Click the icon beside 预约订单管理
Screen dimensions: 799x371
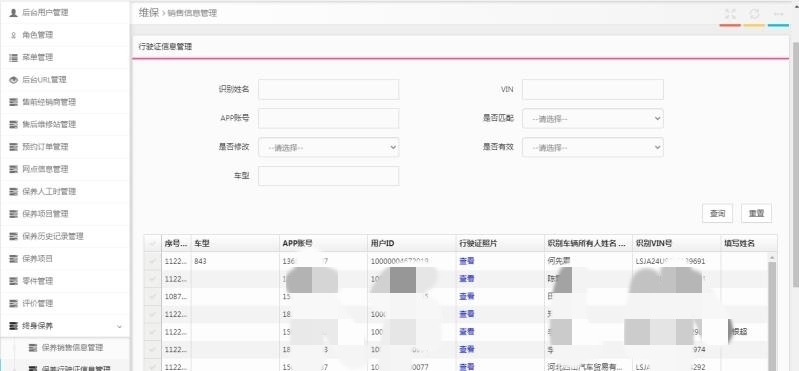tap(14, 147)
